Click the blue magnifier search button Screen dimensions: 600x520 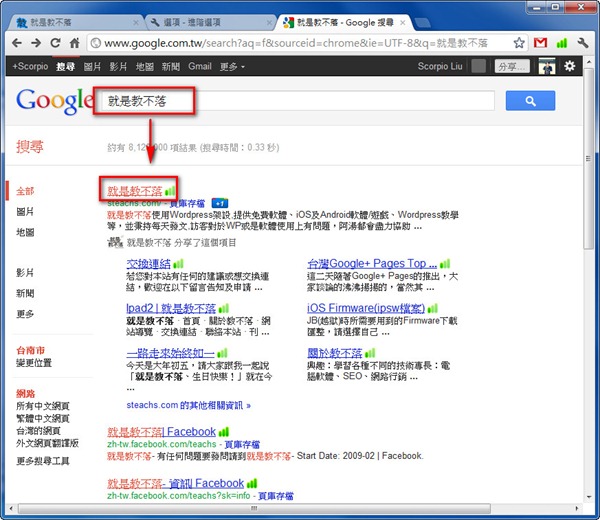click(530, 101)
